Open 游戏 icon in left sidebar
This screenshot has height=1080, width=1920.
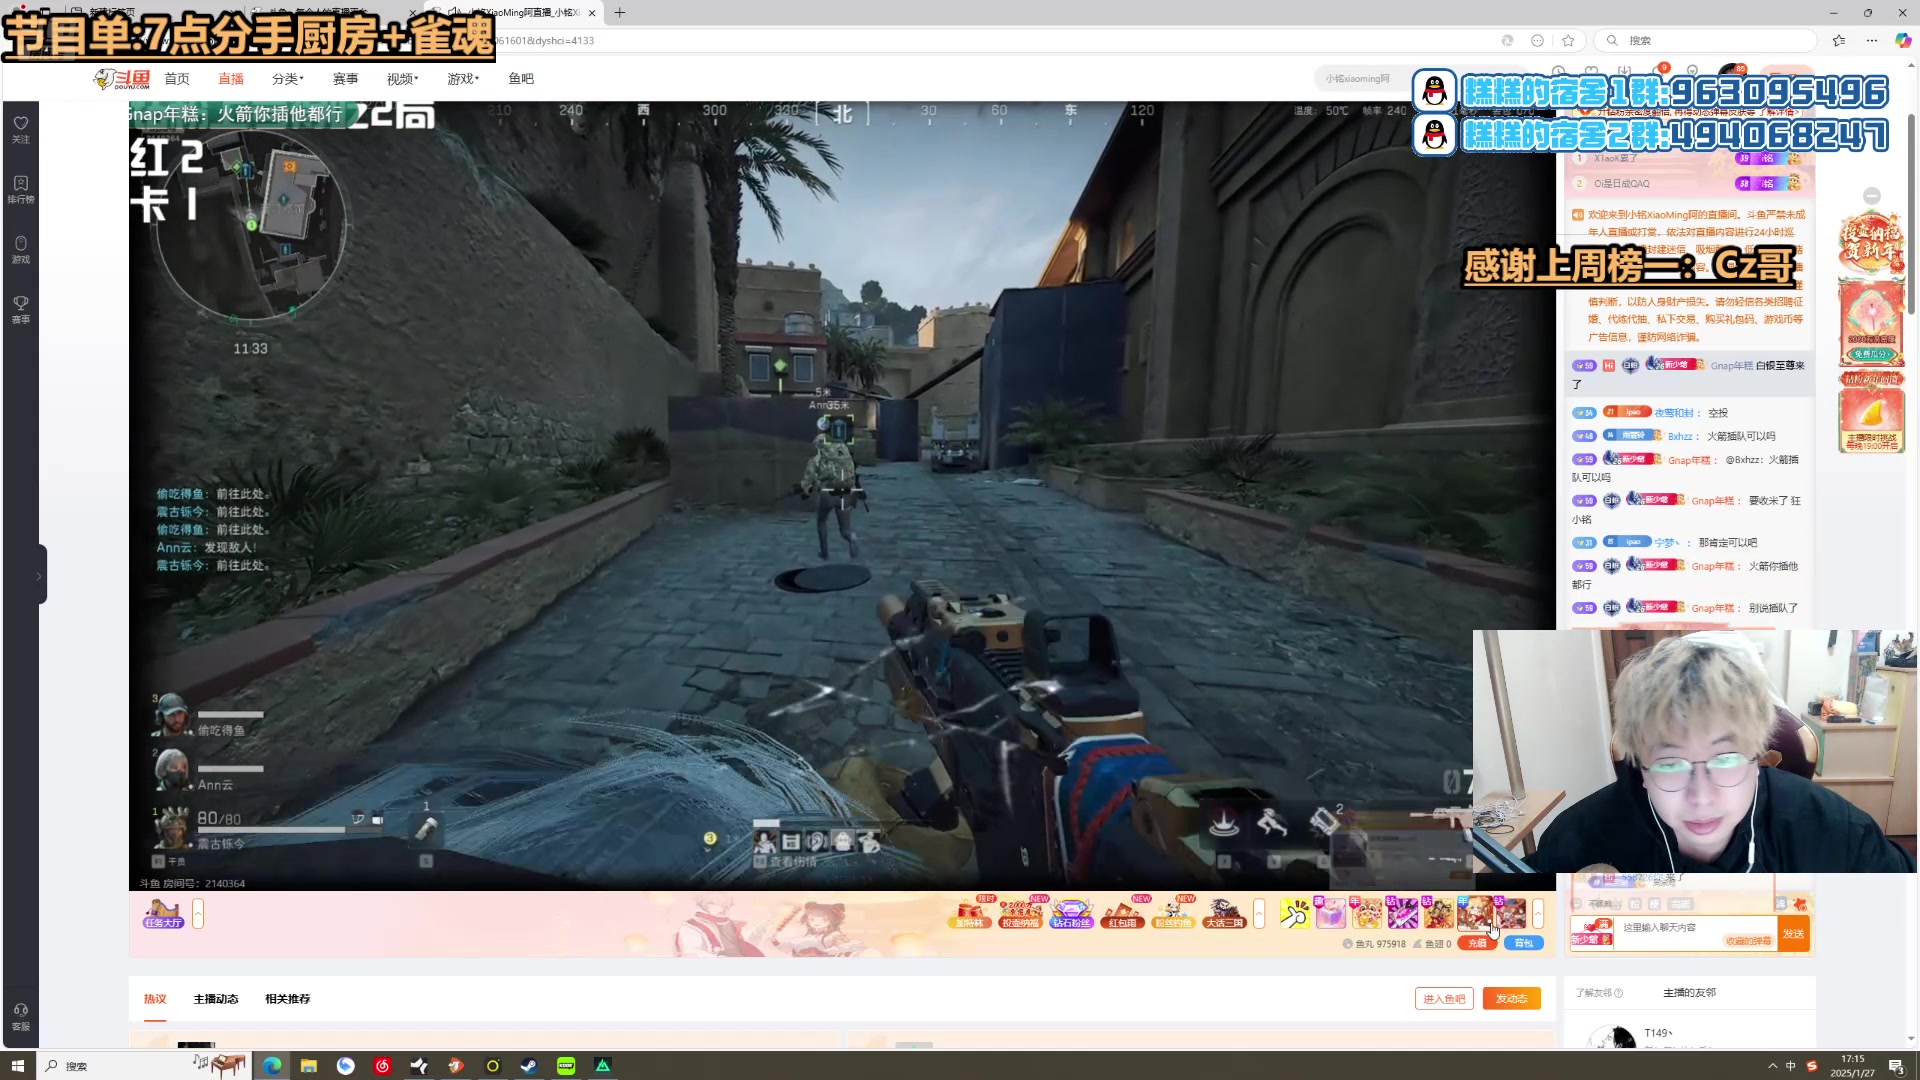click(x=21, y=249)
